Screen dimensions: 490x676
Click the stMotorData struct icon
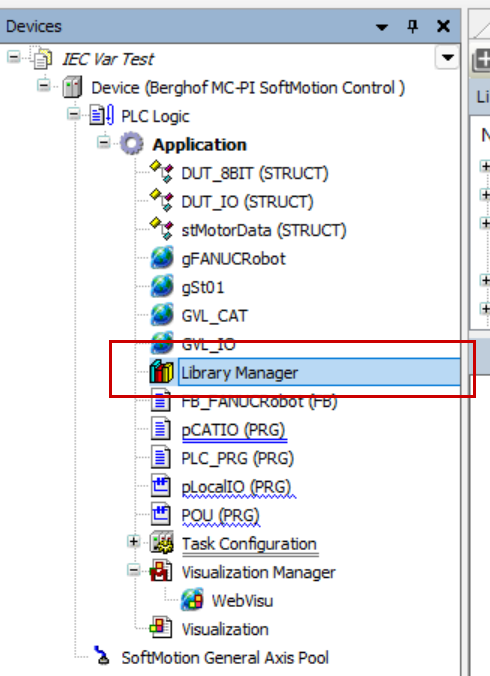point(162,229)
